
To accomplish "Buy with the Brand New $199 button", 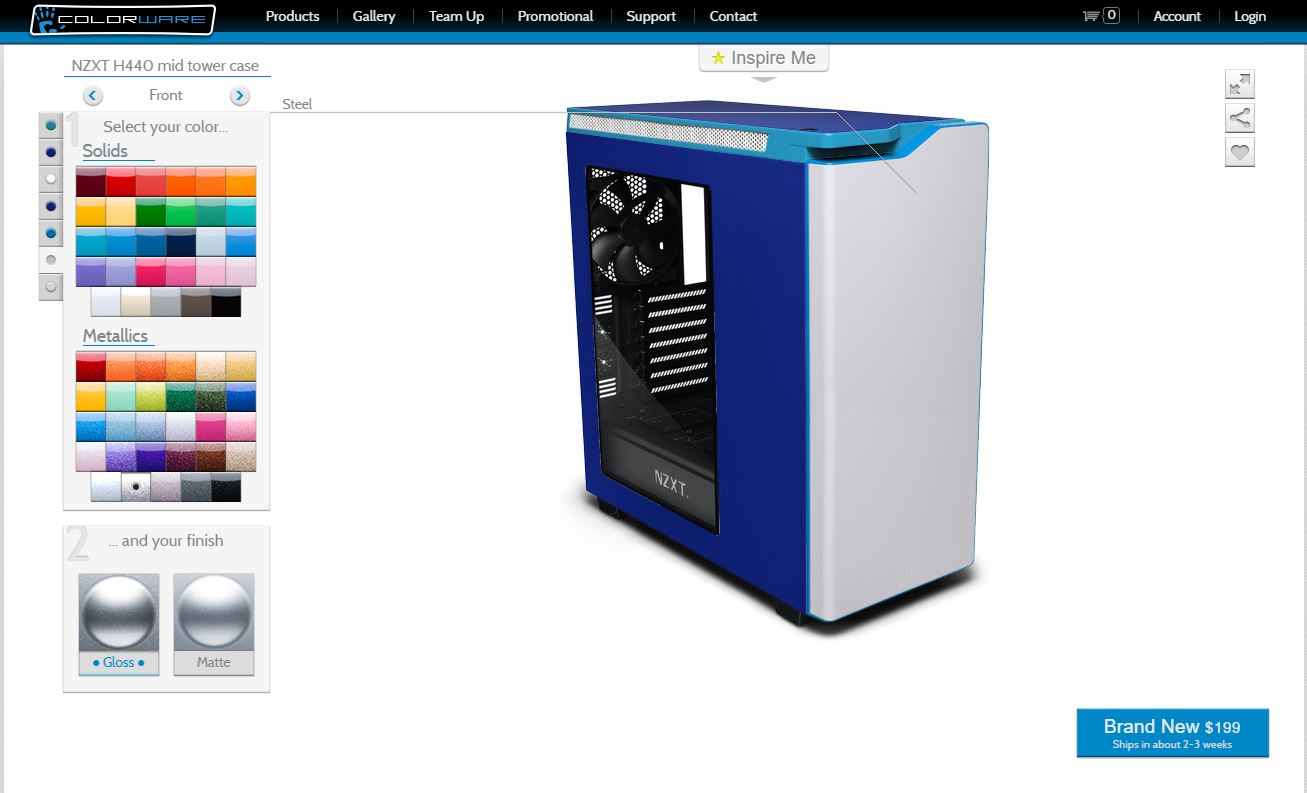I will coord(1173,733).
